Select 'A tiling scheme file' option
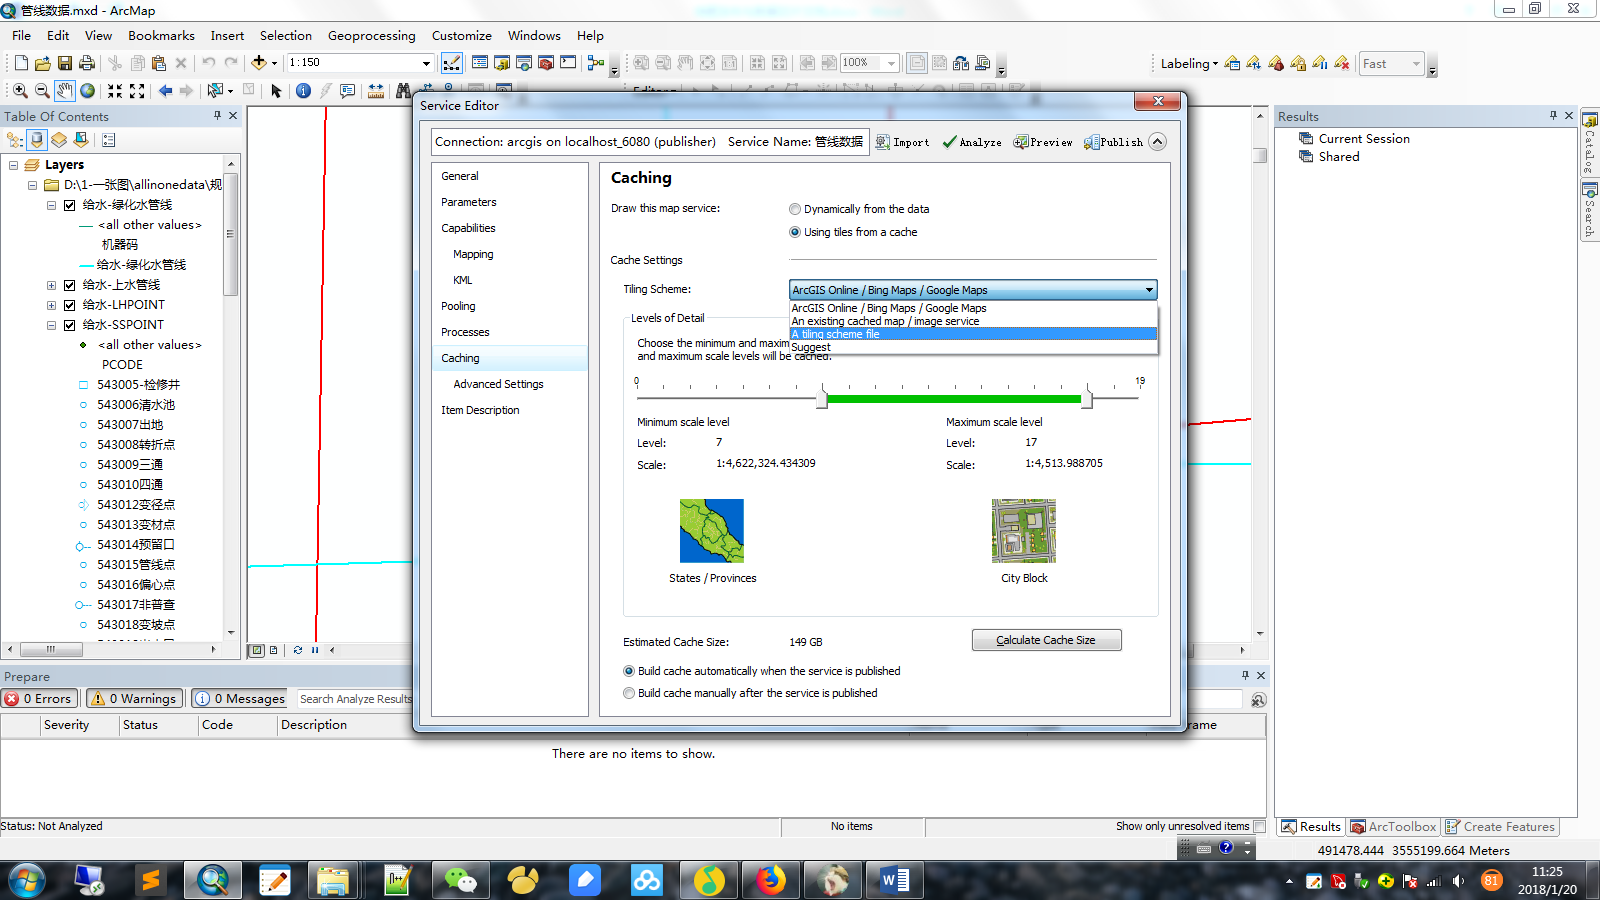 (x=973, y=334)
